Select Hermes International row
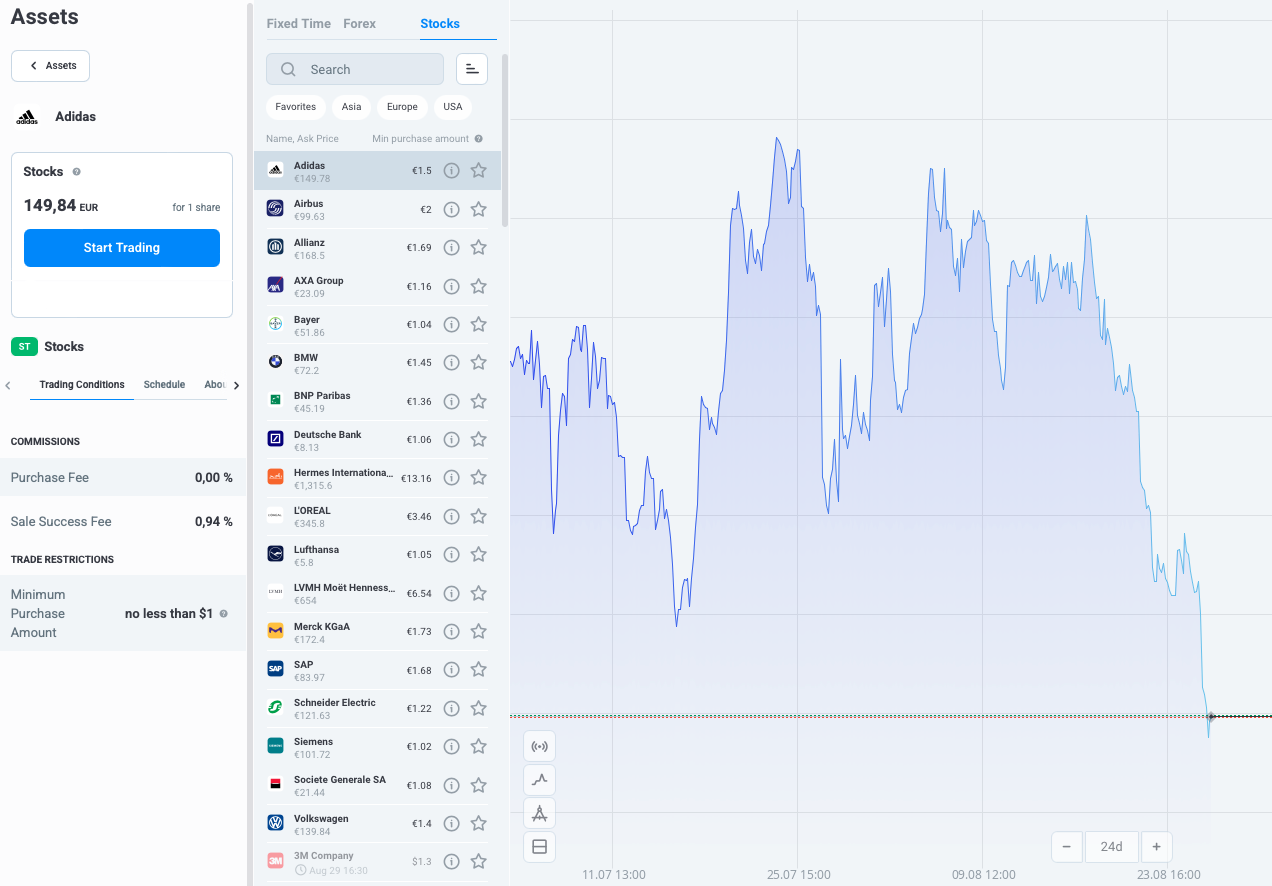Viewport: 1272px width, 886px height. click(x=377, y=478)
